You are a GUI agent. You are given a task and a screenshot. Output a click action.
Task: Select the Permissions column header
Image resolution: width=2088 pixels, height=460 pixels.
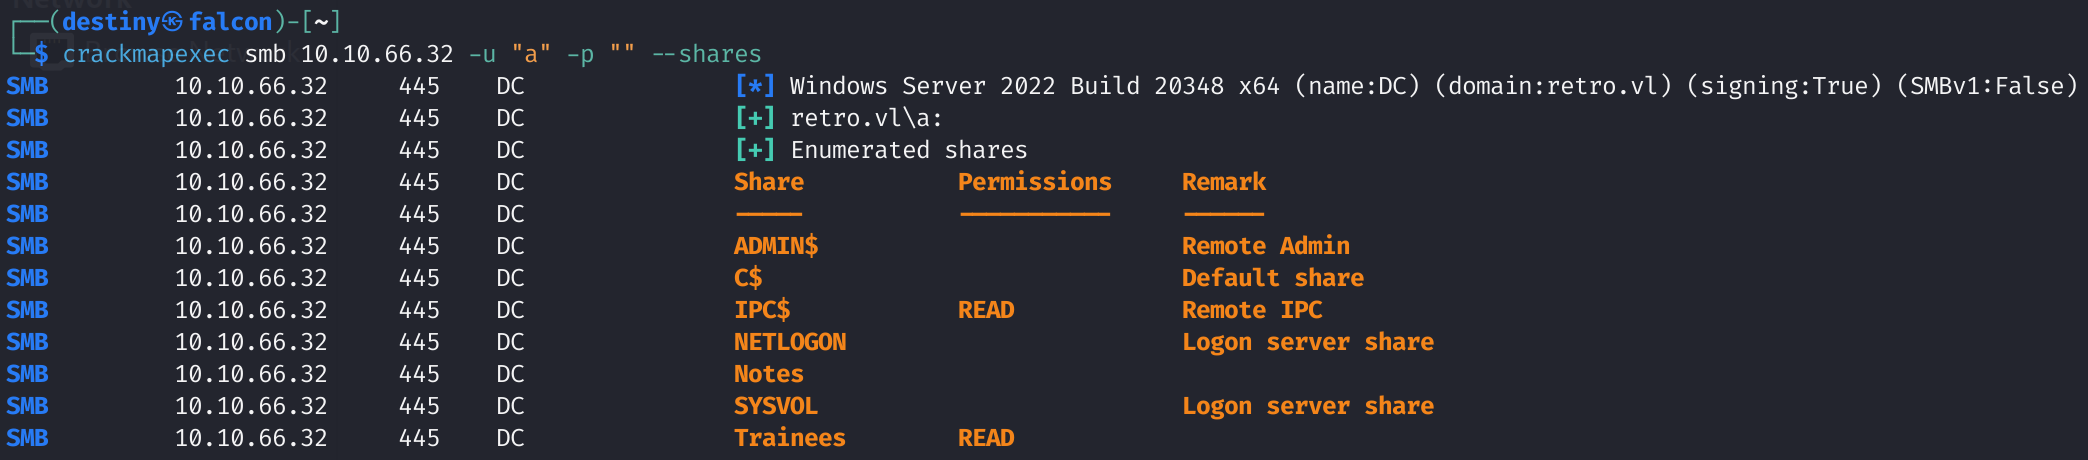tap(1034, 182)
